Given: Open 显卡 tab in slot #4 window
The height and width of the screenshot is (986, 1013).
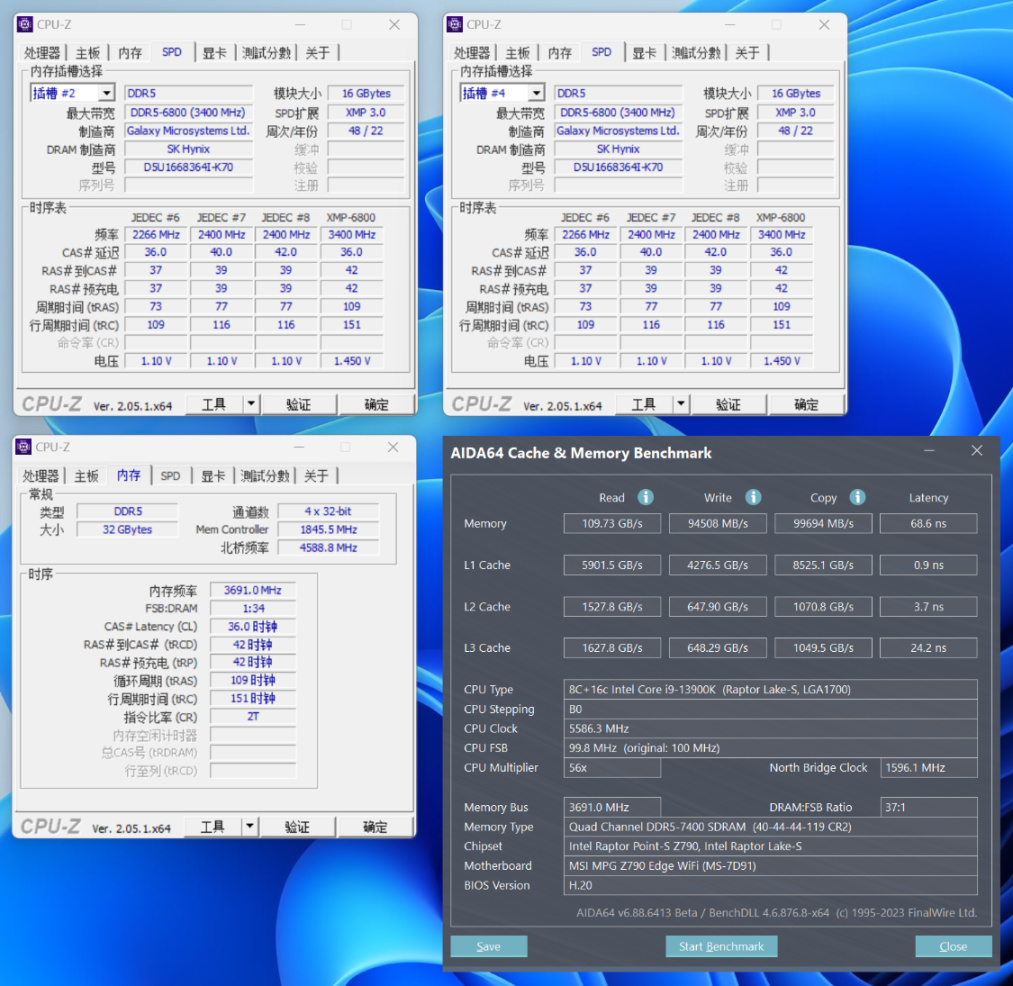Looking at the screenshot, I should (644, 53).
